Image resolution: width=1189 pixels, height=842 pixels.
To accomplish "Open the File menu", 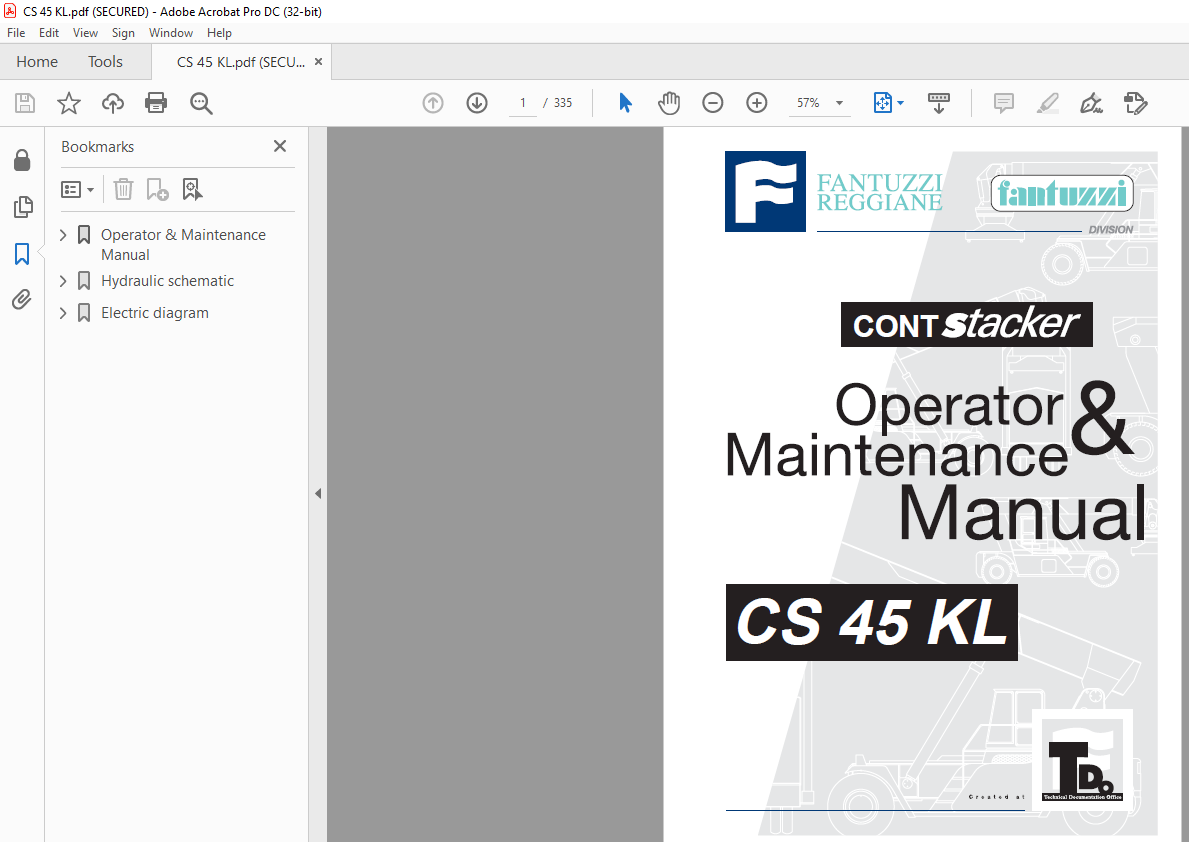I will click(16, 33).
